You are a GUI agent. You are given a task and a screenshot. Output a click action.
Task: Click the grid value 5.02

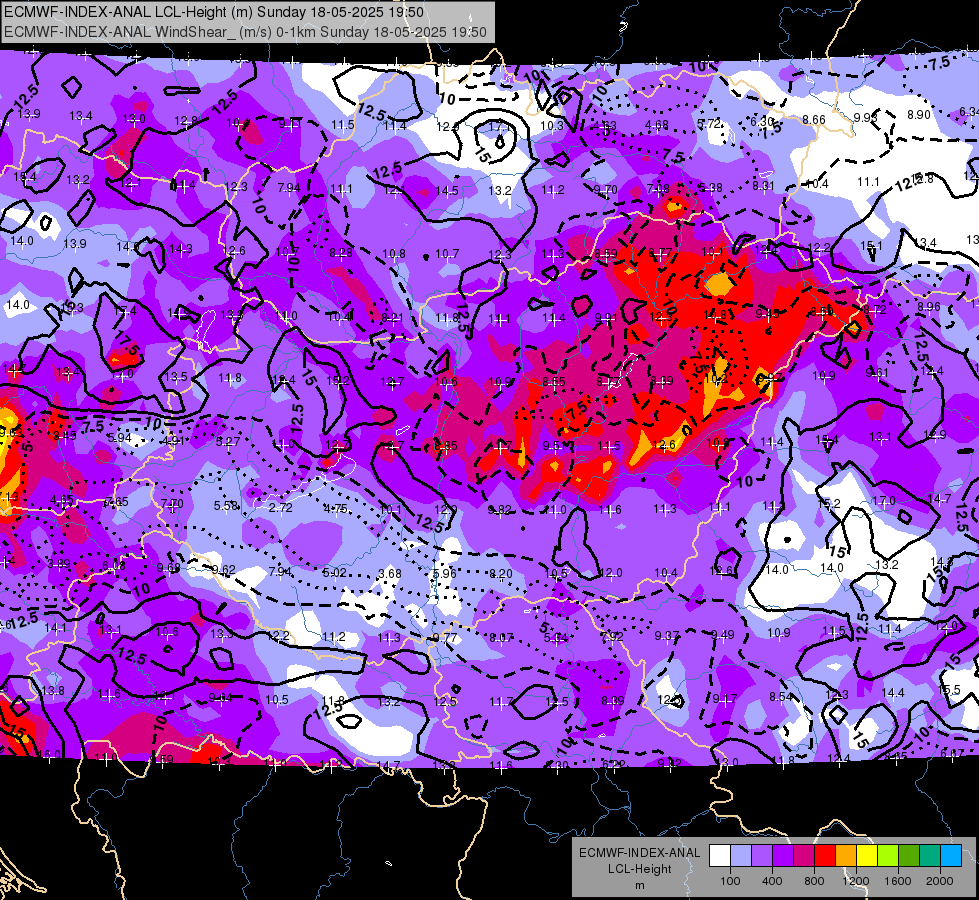(x=335, y=573)
